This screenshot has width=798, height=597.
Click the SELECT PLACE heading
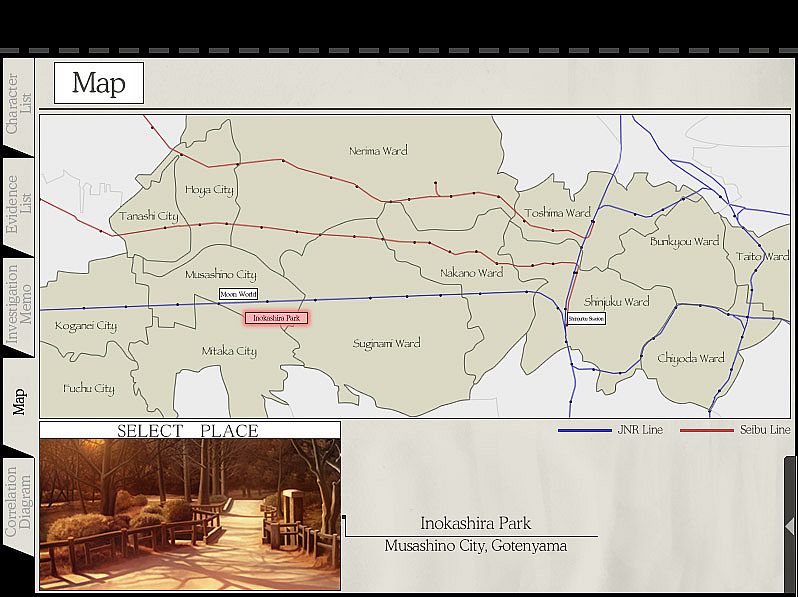(x=188, y=431)
